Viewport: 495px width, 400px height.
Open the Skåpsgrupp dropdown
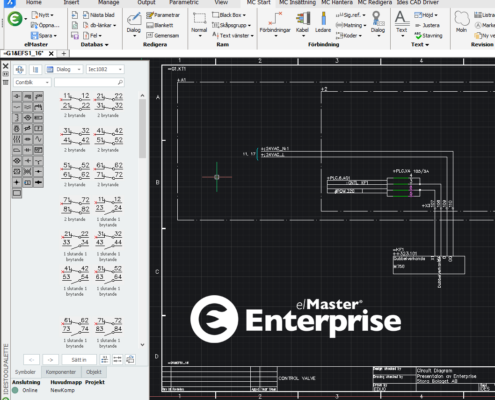click(231, 25)
